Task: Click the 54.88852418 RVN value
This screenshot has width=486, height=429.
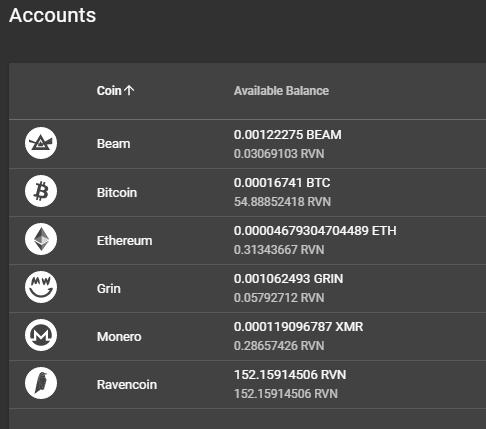Action: pos(282,202)
